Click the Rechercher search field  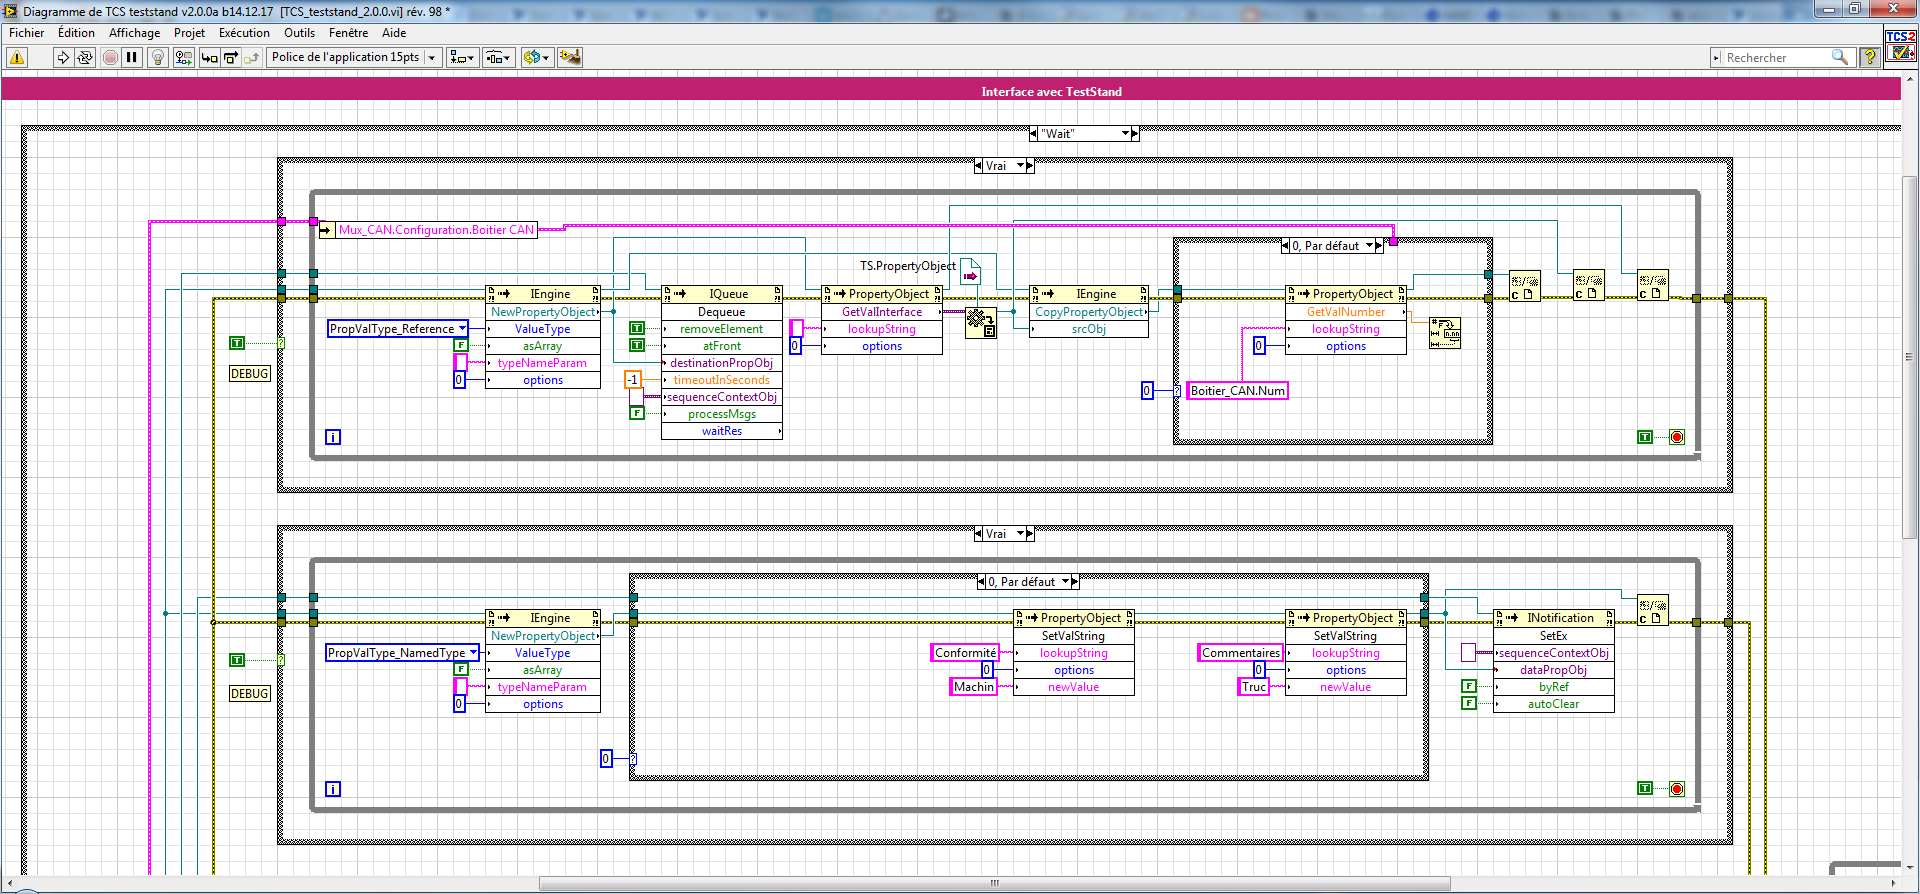(x=1777, y=58)
